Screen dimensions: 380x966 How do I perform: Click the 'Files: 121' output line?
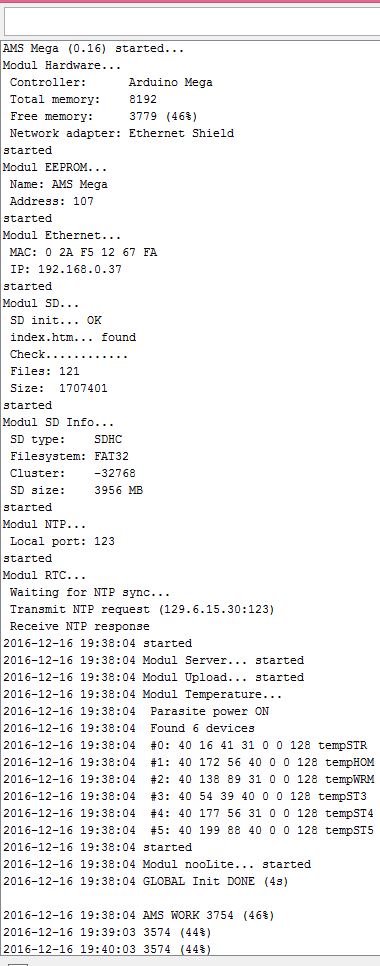[x=45, y=371]
